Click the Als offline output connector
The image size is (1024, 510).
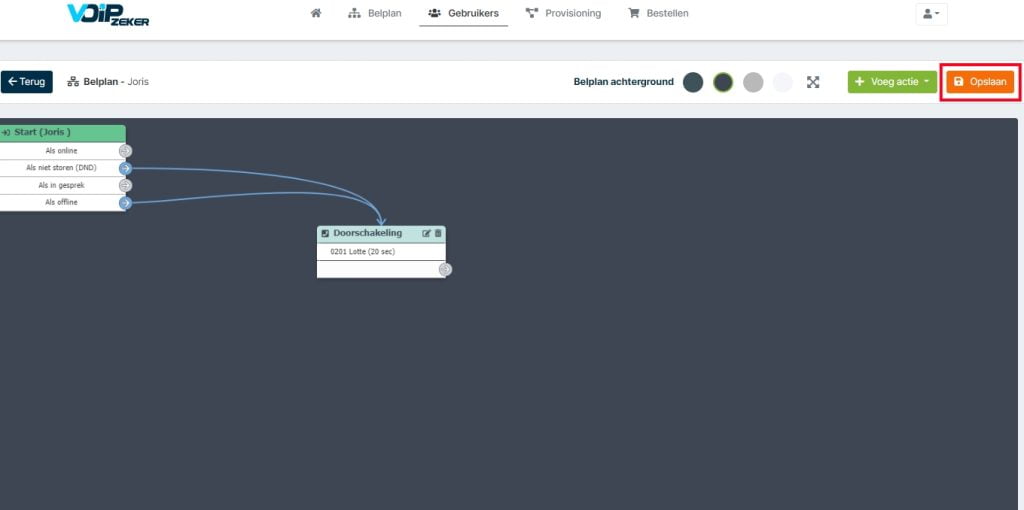[125, 203]
